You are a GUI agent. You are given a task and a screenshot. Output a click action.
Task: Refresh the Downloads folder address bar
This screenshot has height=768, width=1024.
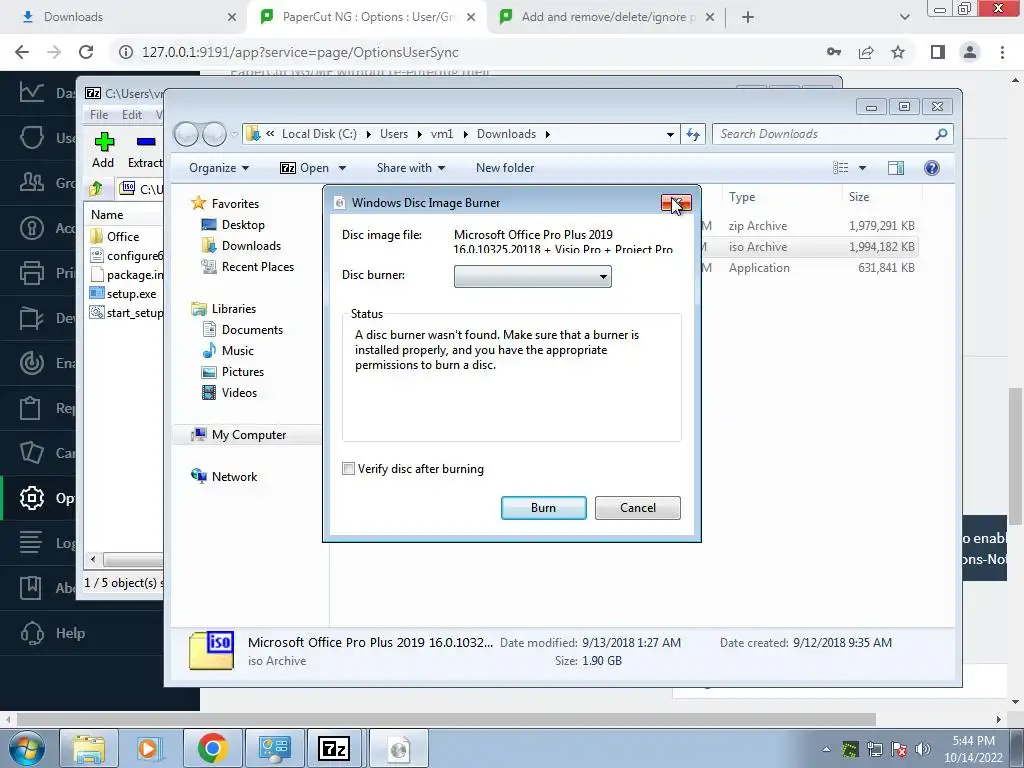(x=693, y=134)
